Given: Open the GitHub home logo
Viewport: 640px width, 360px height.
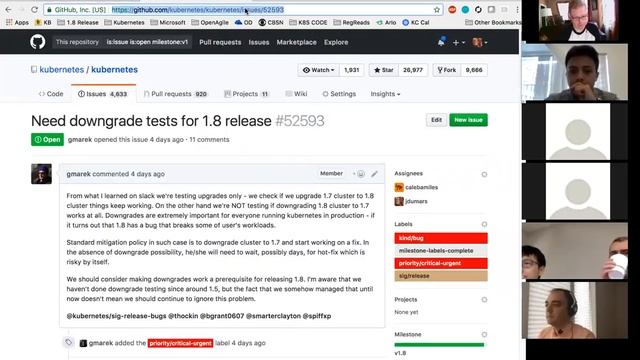Looking at the screenshot, I should 38,42.
